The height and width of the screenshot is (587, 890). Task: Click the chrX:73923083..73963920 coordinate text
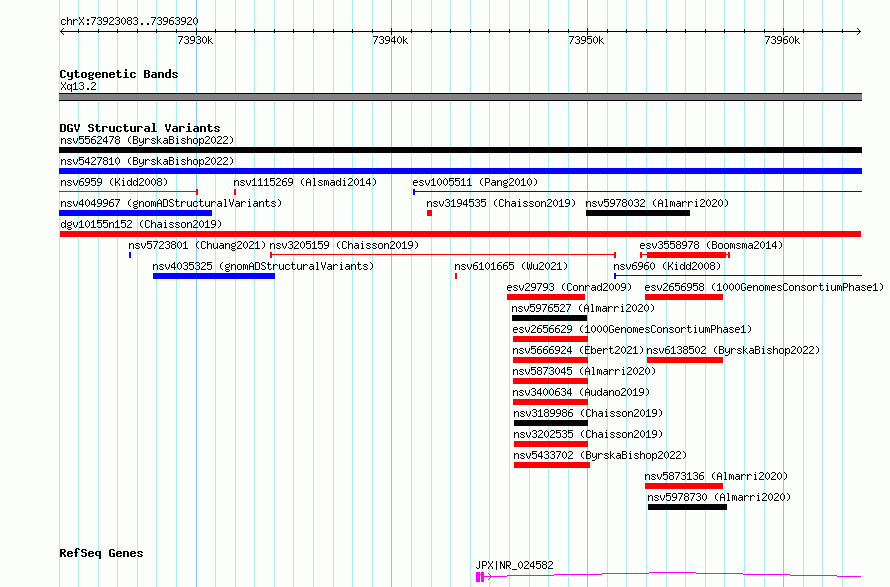[x=129, y=22]
